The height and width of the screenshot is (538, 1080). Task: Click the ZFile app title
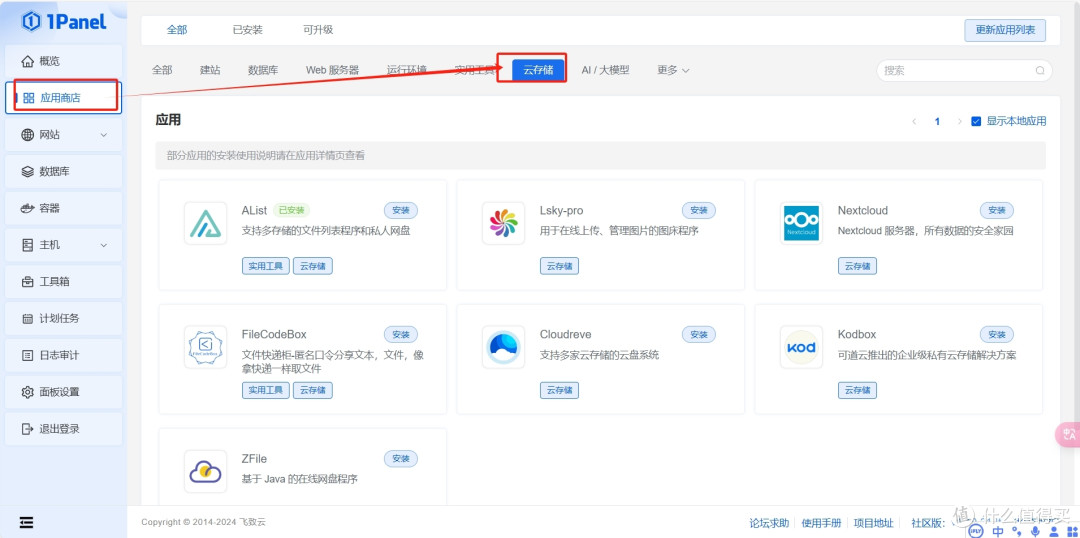[254, 459]
